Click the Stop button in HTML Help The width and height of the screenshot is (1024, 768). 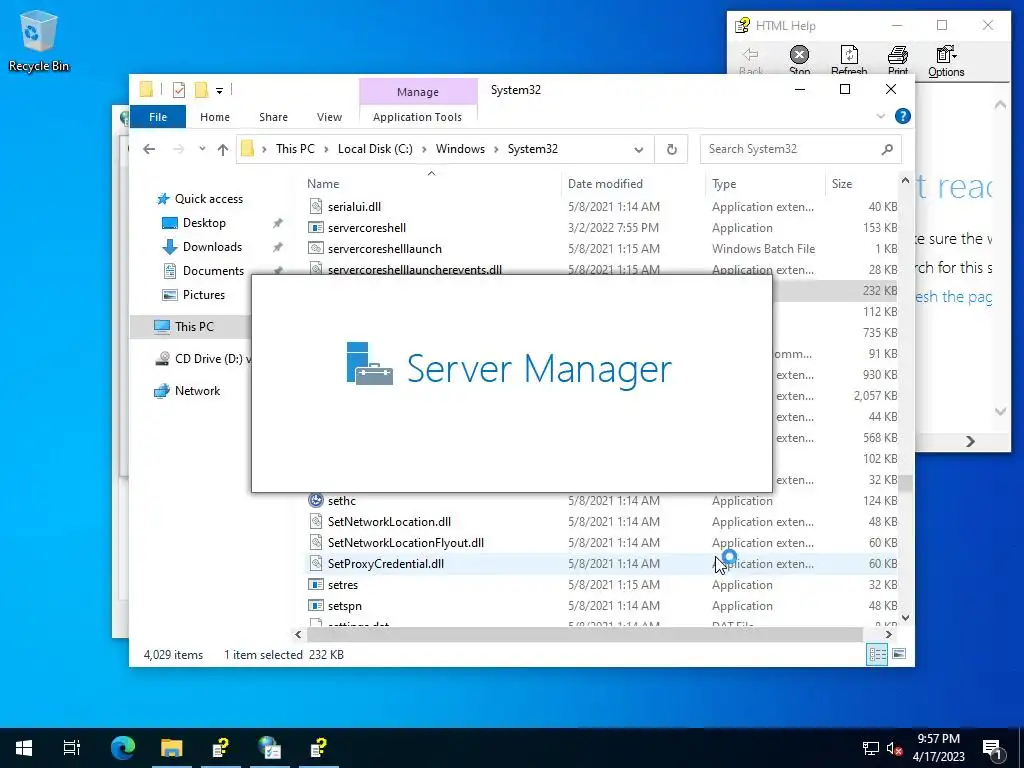(x=799, y=61)
